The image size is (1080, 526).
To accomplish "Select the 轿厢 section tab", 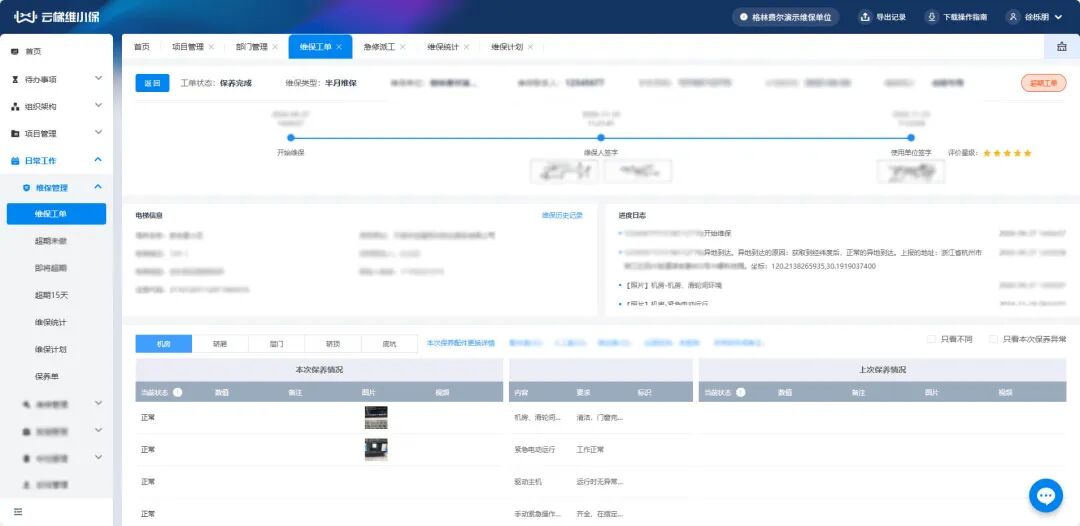I will [x=220, y=343].
